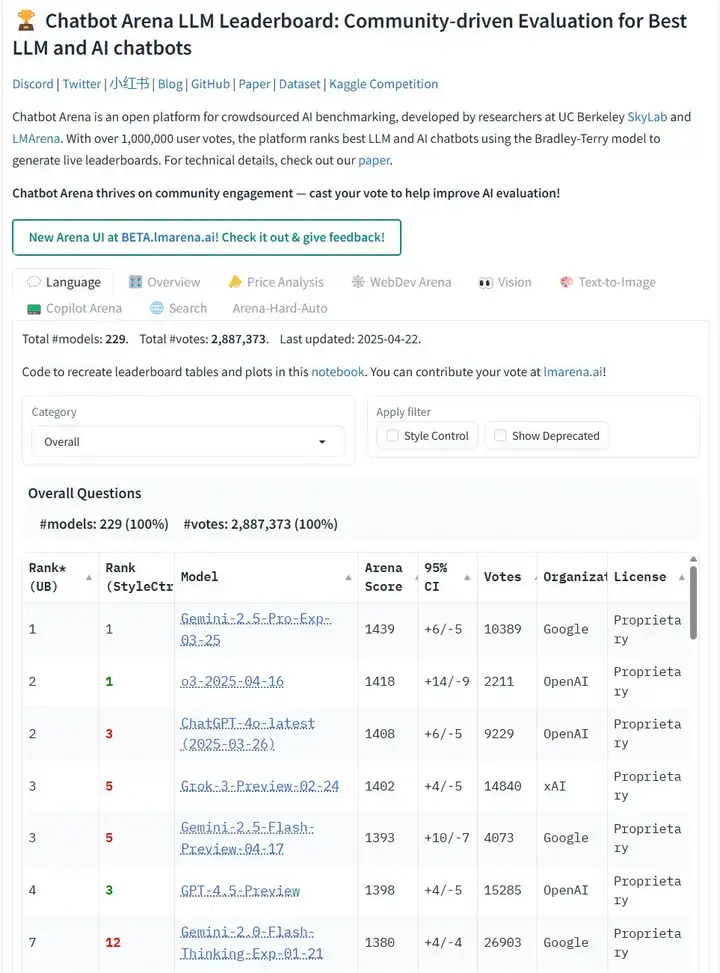The image size is (720, 973).
Task: Open ChatGPT-4o-latest (2025-03-26) model link
Action: pos(248,733)
